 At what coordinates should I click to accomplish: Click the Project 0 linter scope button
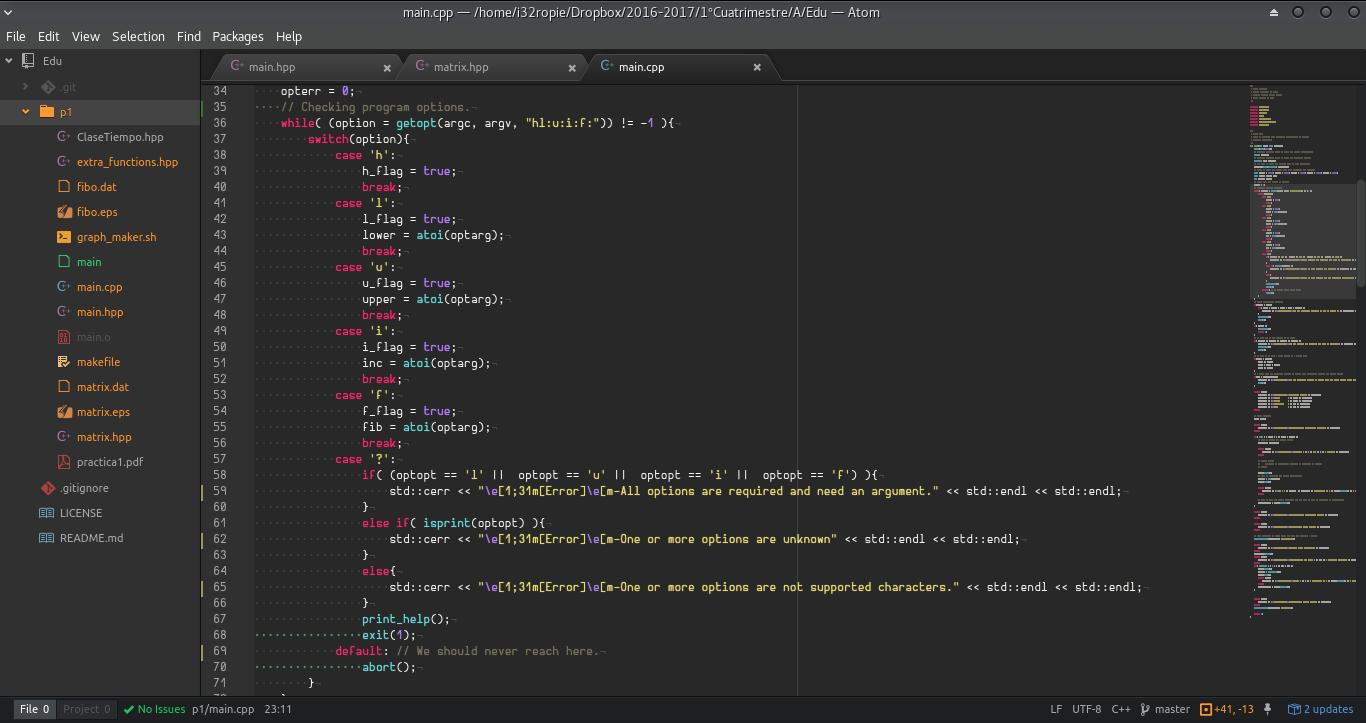[x=87, y=709]
